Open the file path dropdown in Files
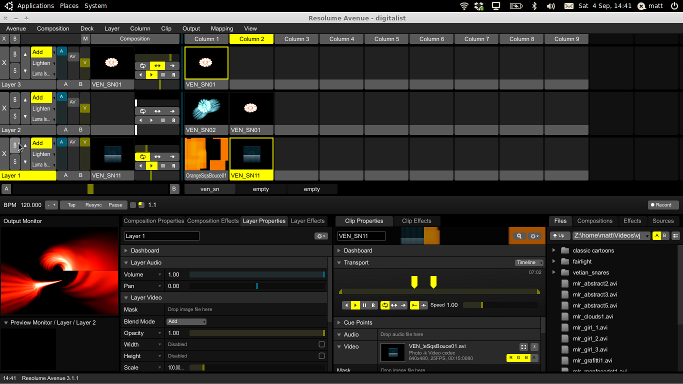The width and height of the screenshot is (683, 384). tap(611, 236)
